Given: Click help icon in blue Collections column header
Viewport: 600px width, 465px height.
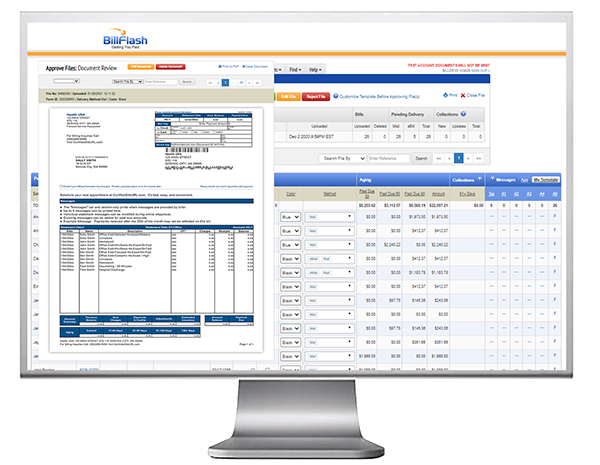Looking at the screenshot, I should 479,179.
